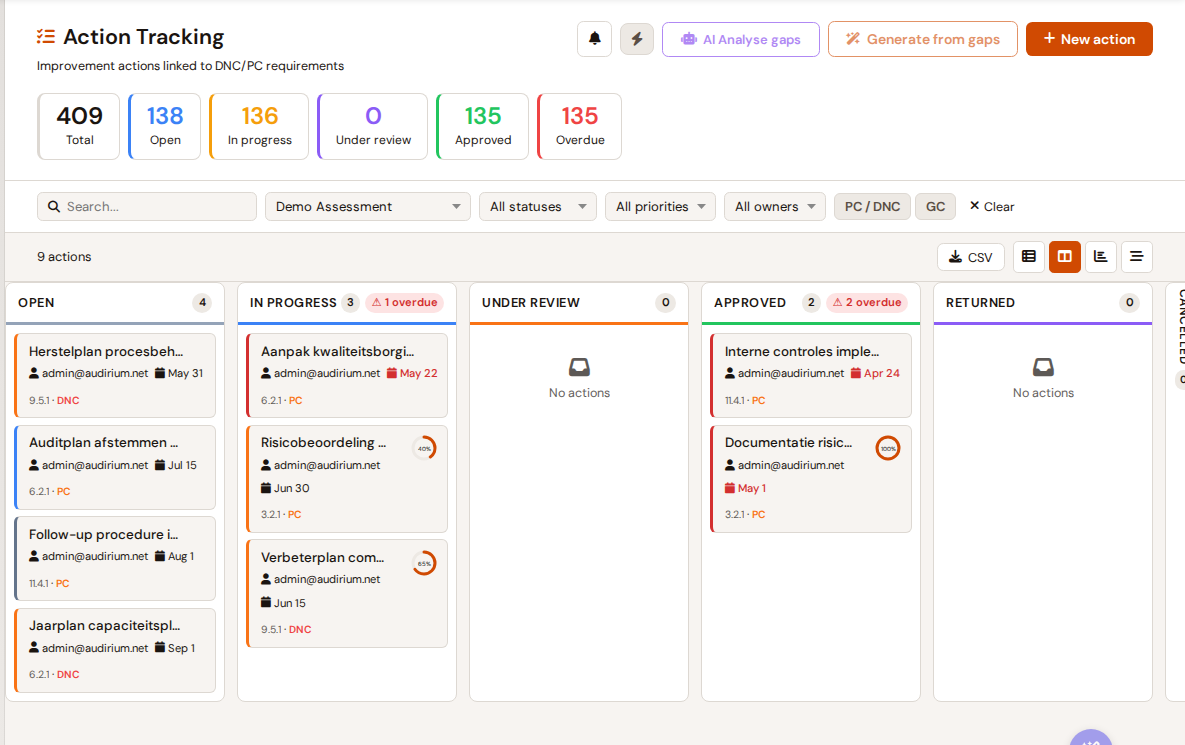Screen dimensions: 1185x745
Task: Click the 6.2.1 DNC tag on Jaarplan card
Action: tap(54, 674)
